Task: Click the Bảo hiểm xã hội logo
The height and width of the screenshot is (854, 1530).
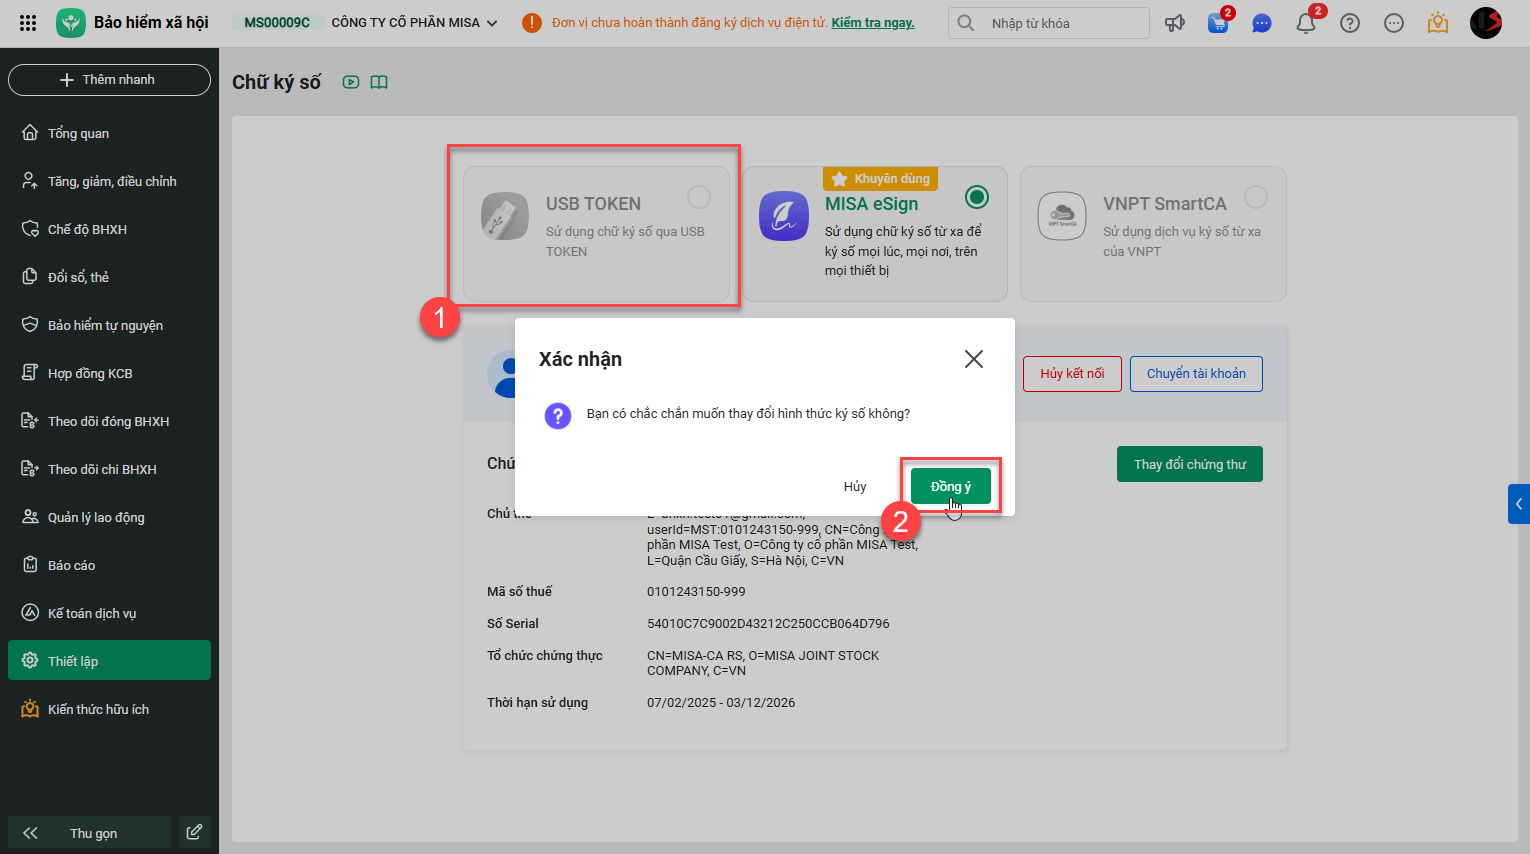Action: [x=71, y=22]
